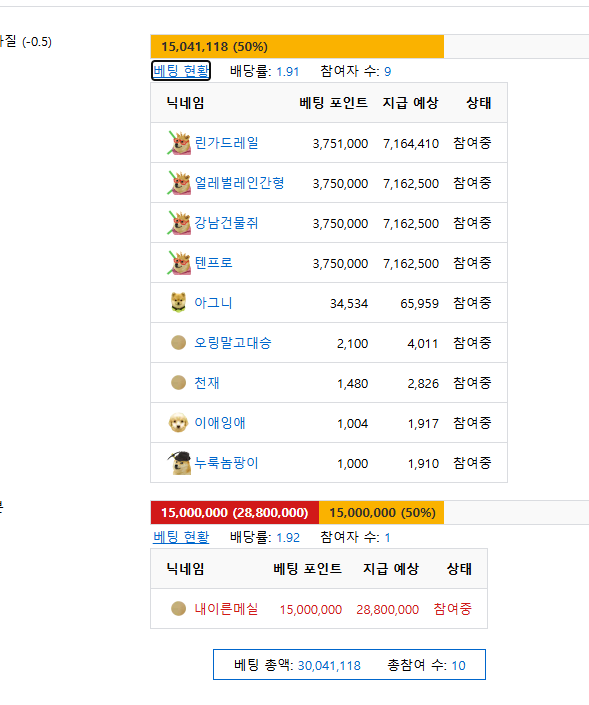
Task: Open 린가드레일 profile link
Action: (x=226, y=143)
